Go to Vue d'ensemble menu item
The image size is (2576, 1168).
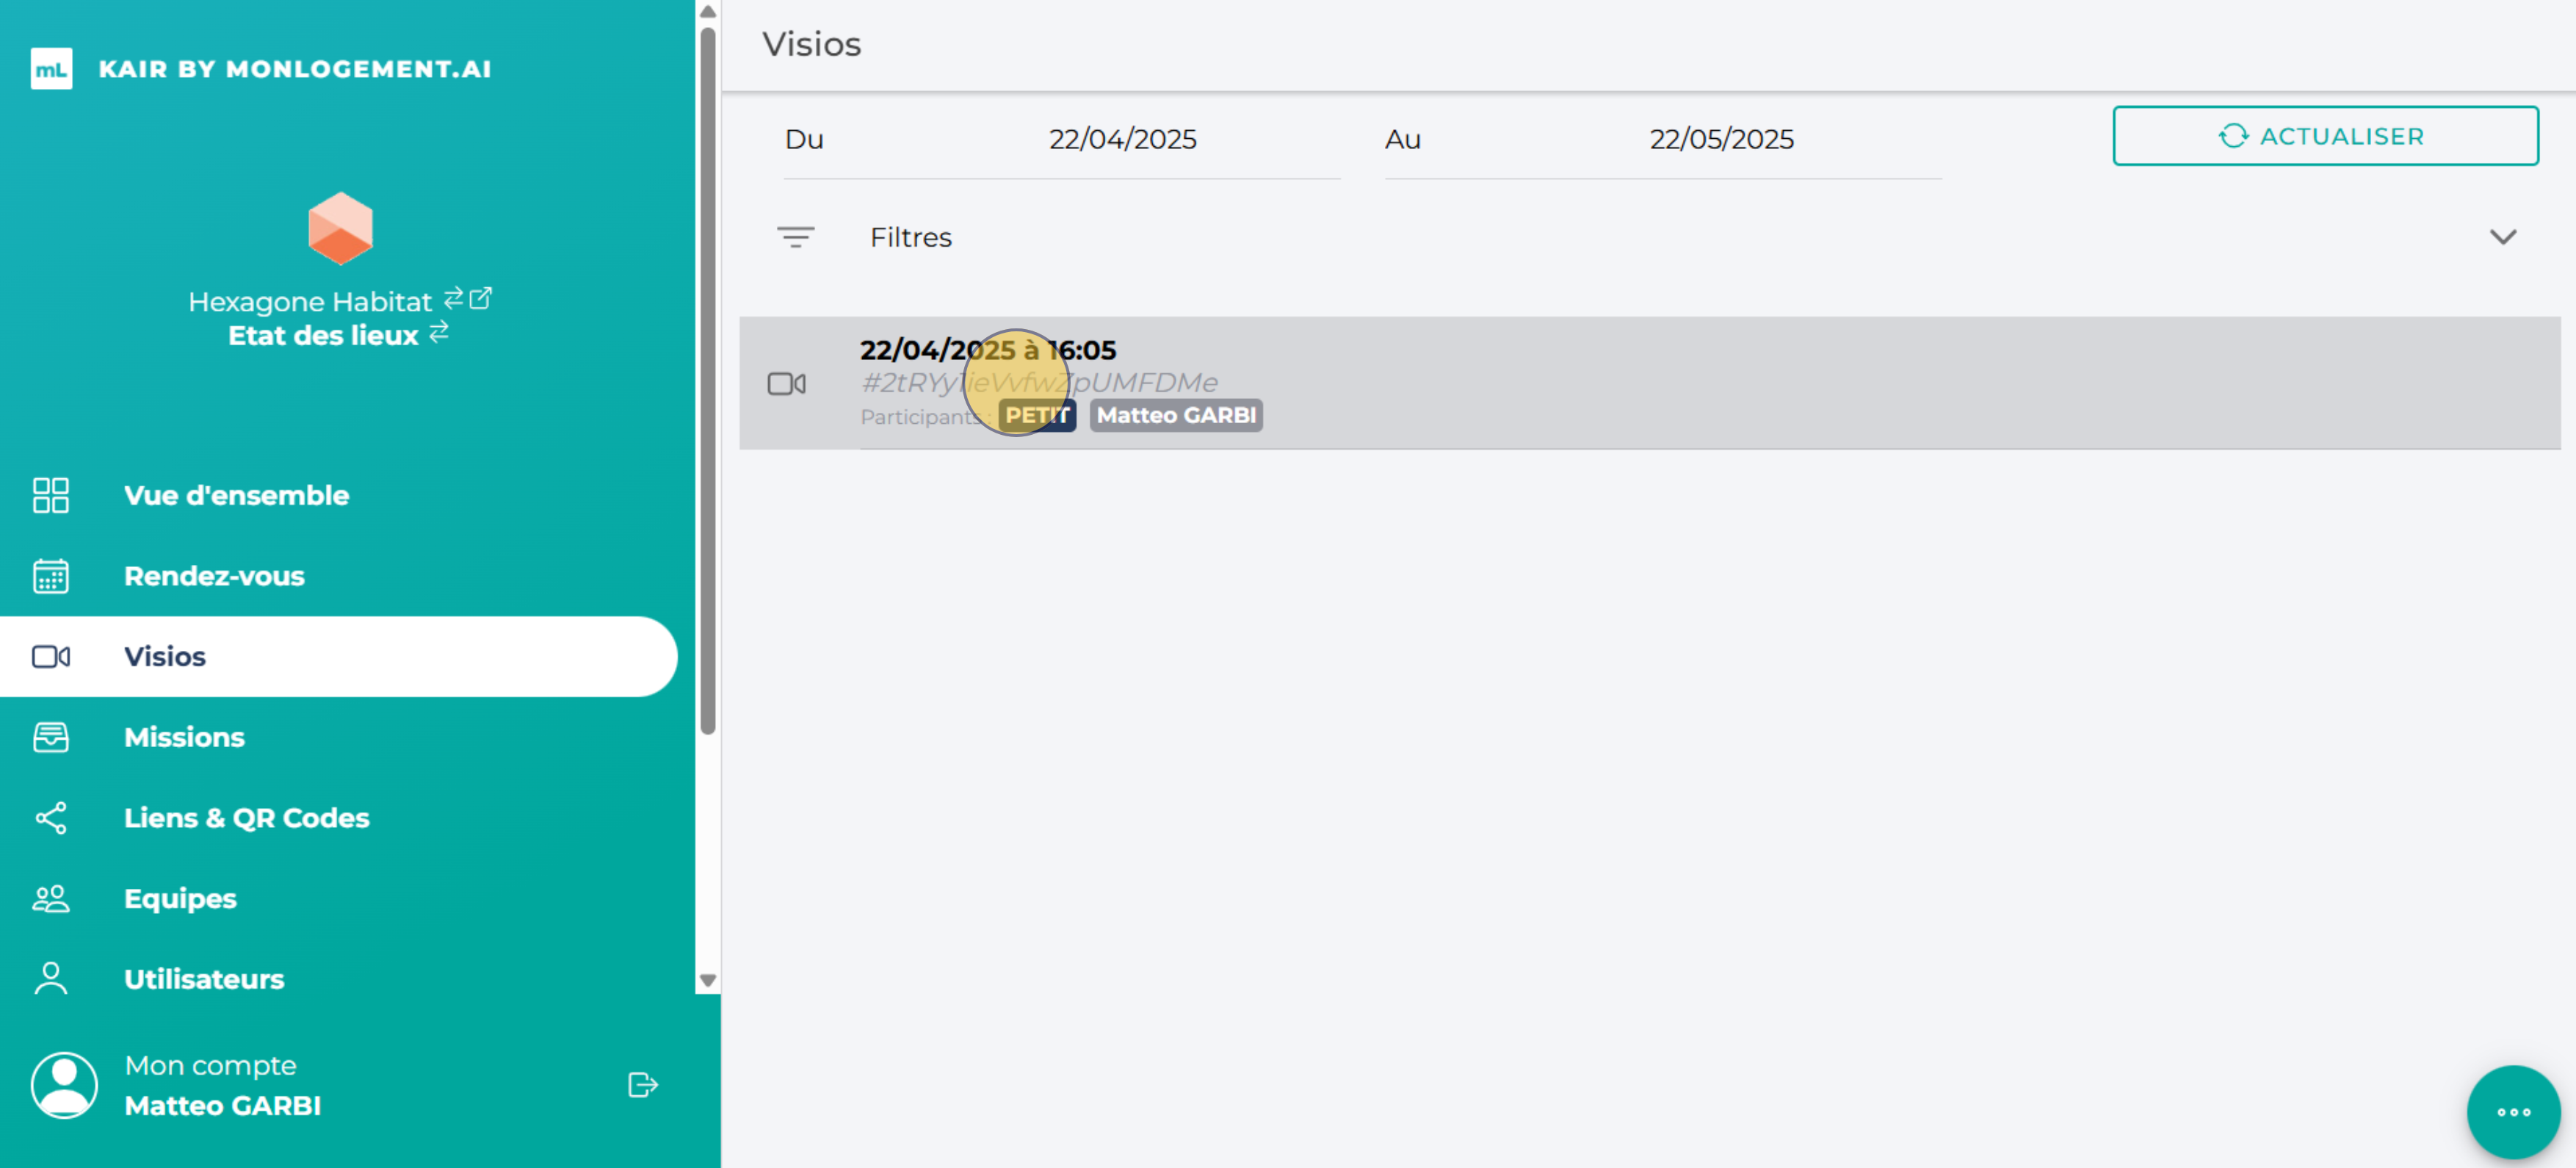pos(236,495)
